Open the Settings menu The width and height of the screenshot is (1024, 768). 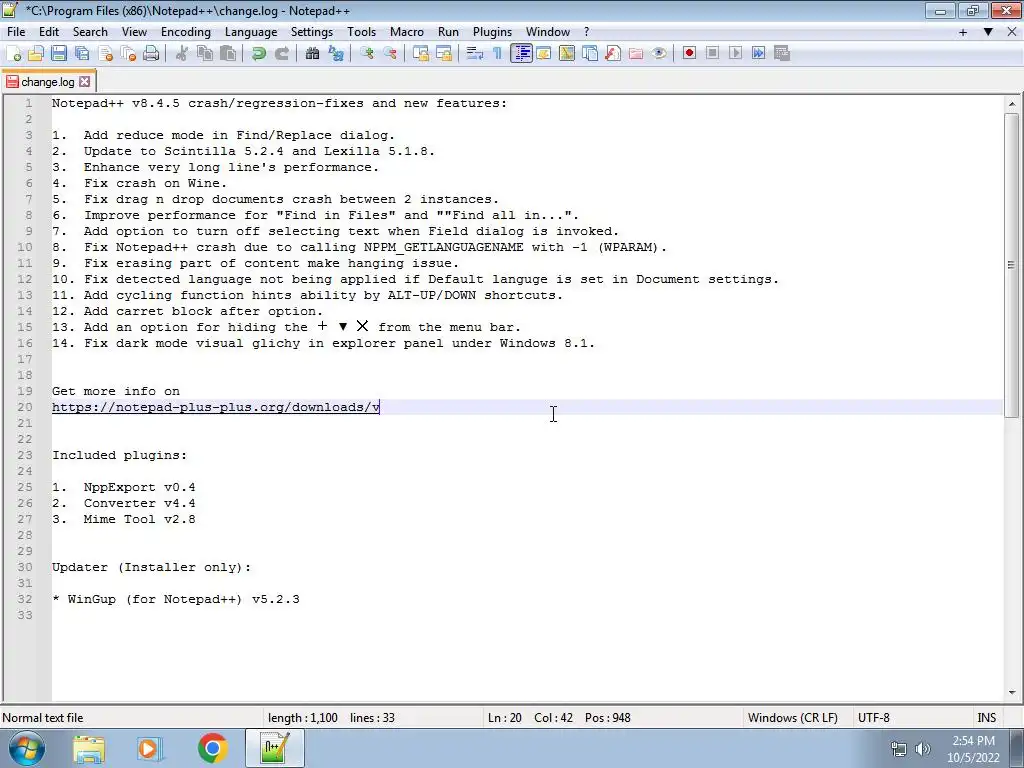click(x=312, y=32)
